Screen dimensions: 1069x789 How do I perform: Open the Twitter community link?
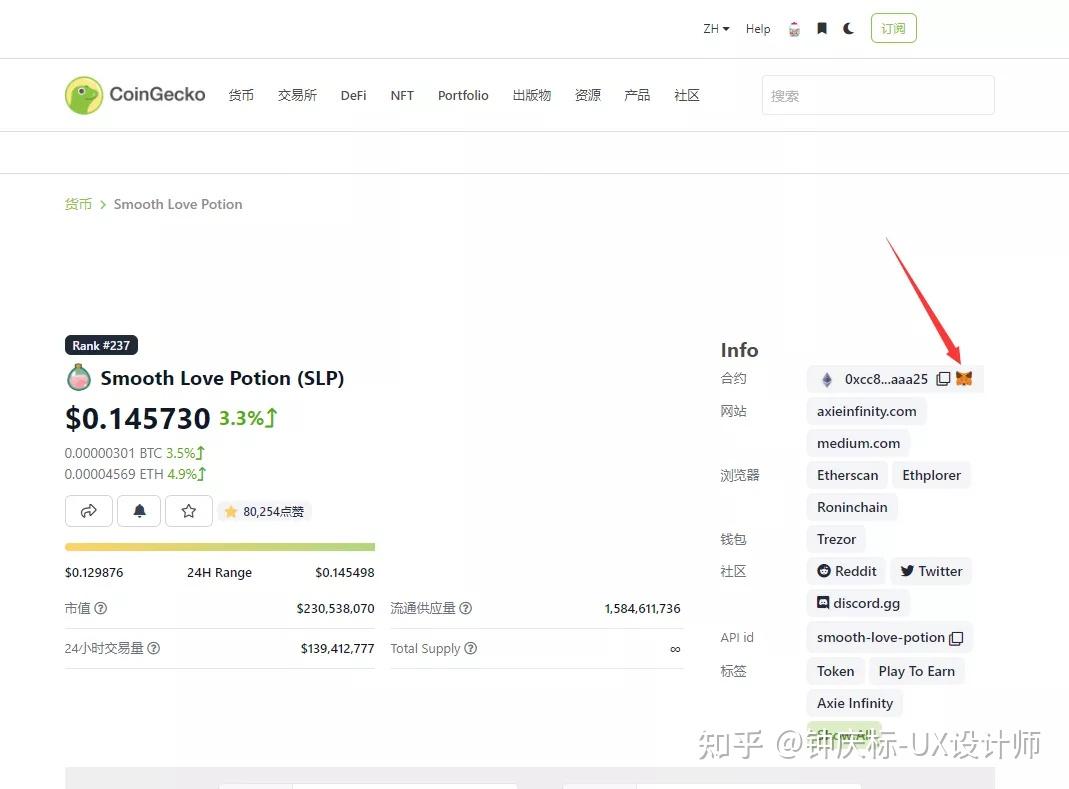click(931, 571)
